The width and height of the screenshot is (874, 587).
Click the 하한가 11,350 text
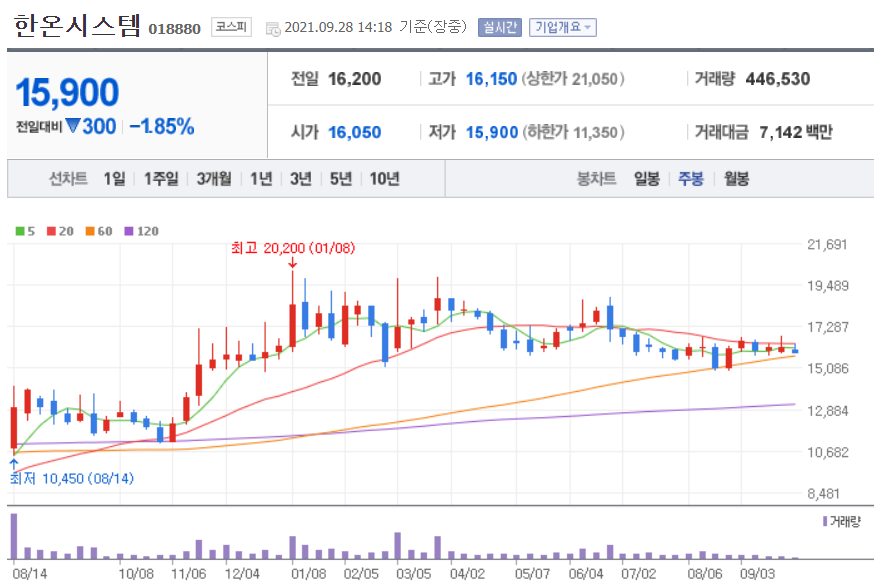click(x=573, y=133)
